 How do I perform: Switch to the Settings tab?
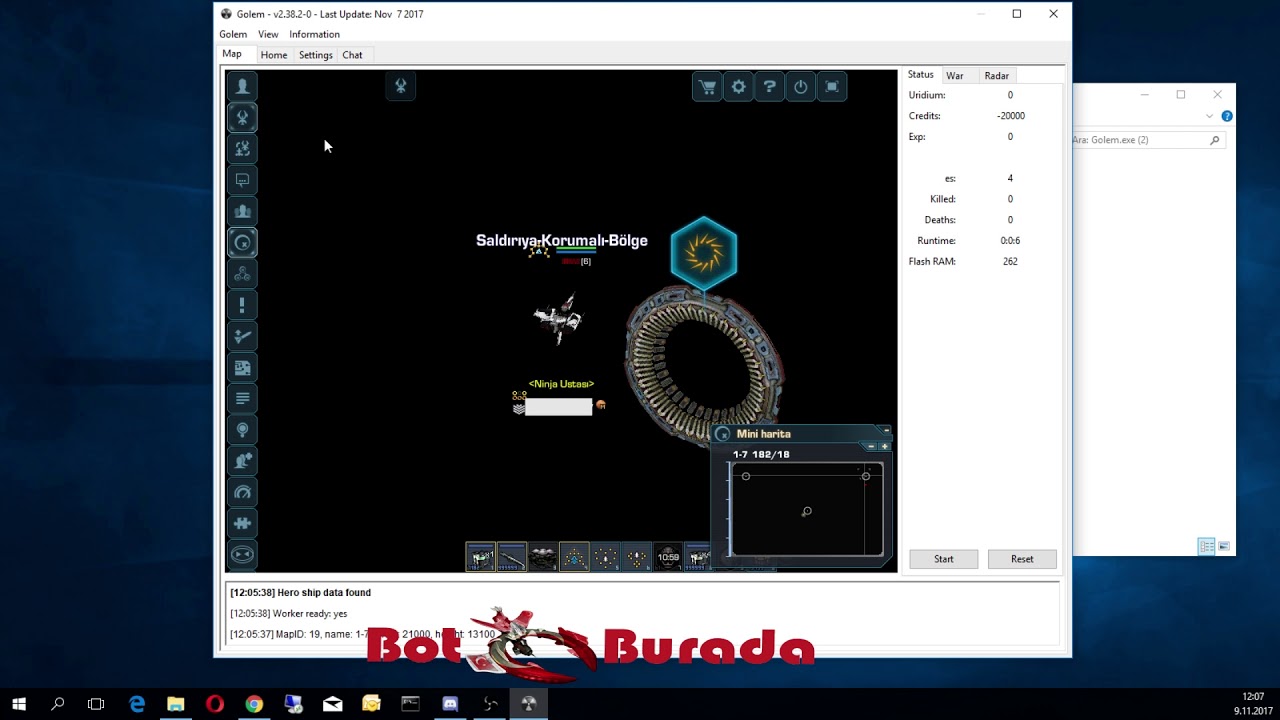click(x=315, y=55)
